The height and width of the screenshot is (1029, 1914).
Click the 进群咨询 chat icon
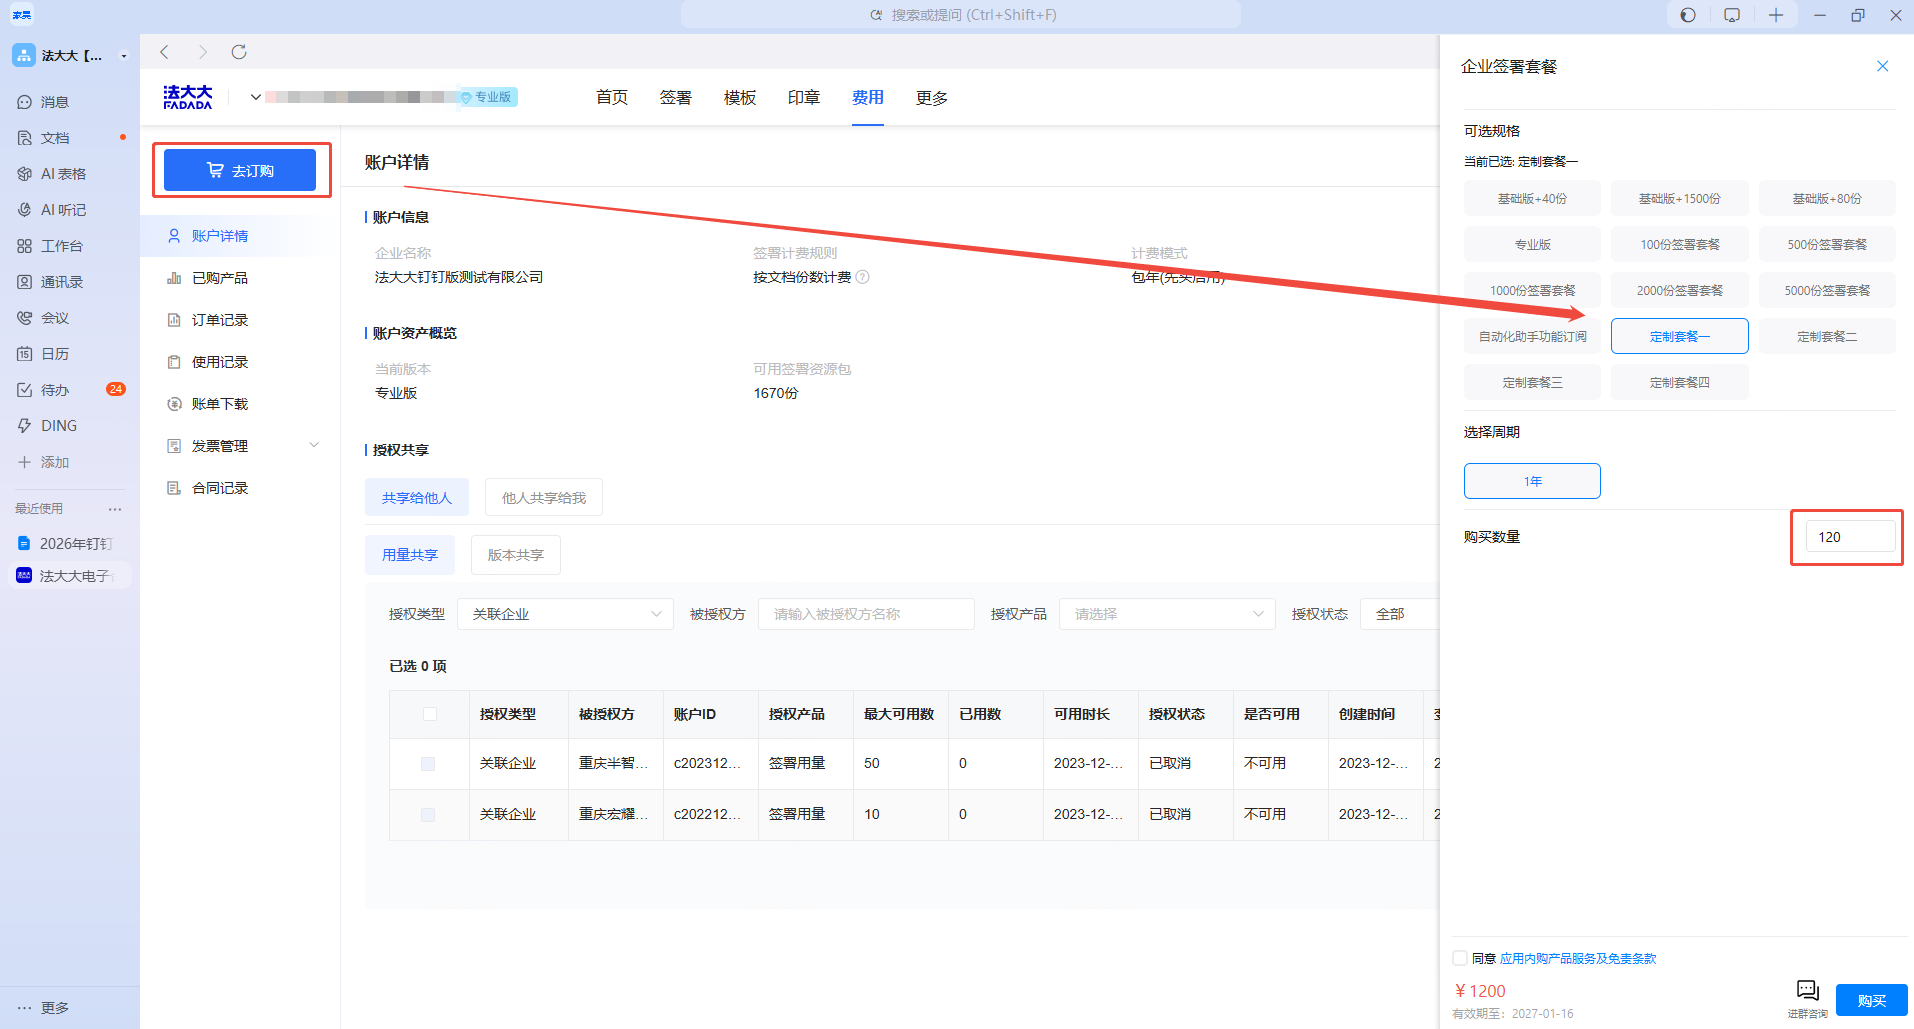(x=1808, y=991)
